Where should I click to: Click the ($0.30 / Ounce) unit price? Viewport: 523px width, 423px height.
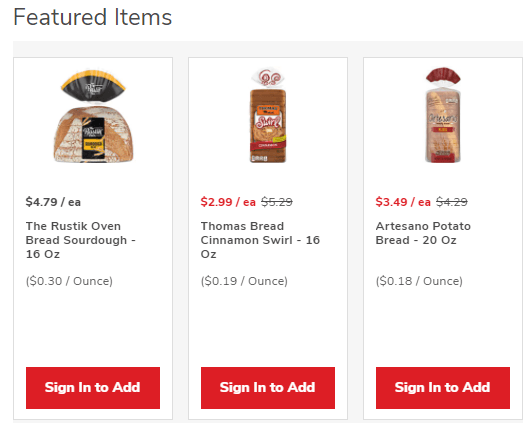pos(69,281)
